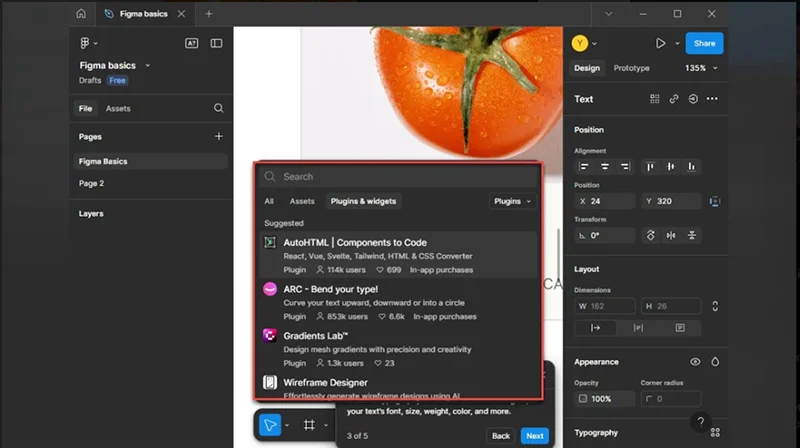
Task: Open the Plugins filter dropdown
Action: click(x=512, y=201)
